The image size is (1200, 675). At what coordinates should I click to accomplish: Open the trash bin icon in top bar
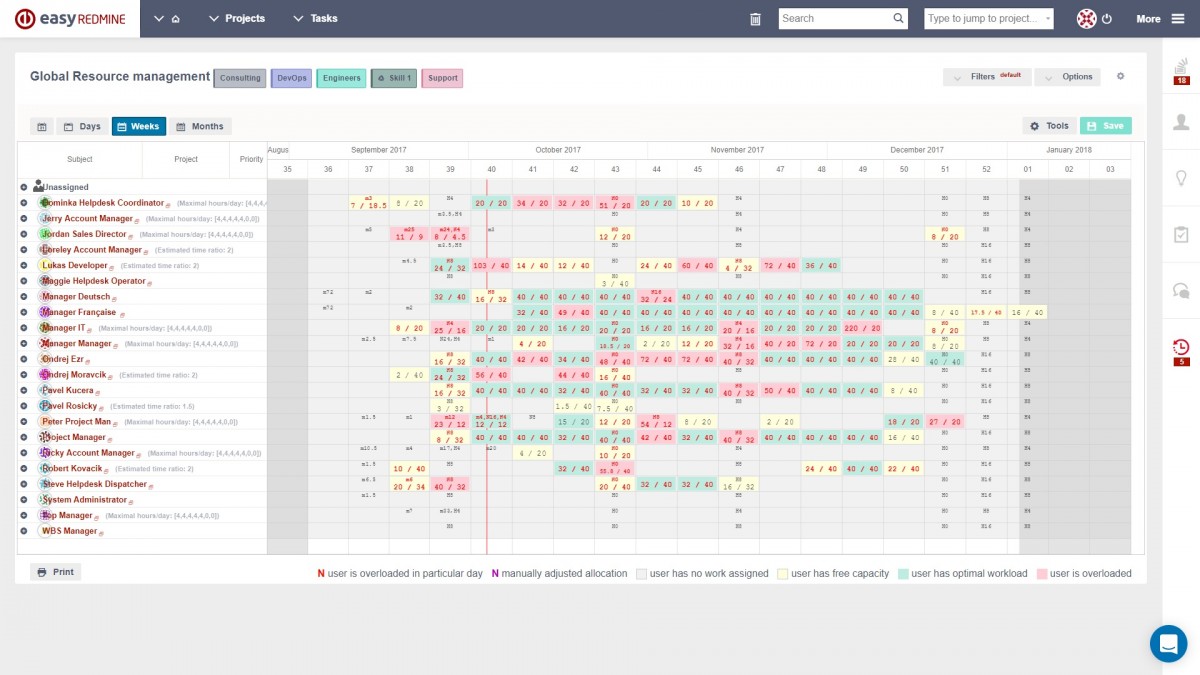tap(755, 19)
